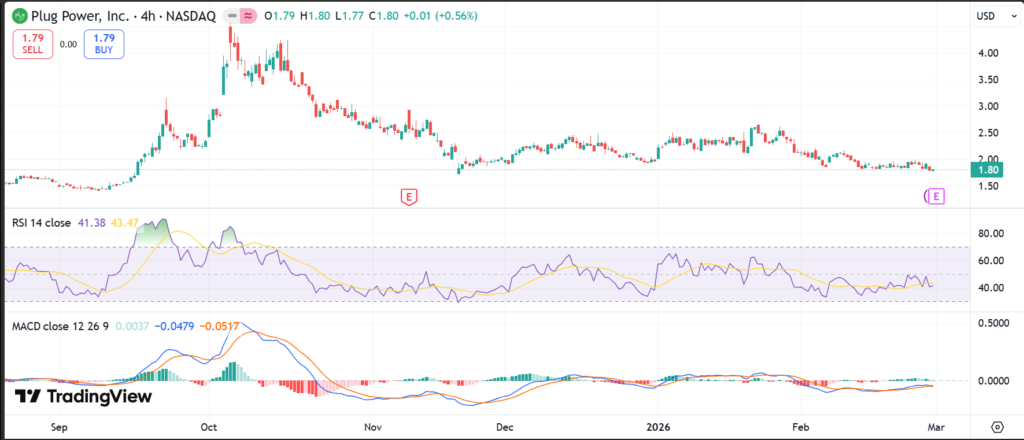Click the SELL 1.79 button
The width and height of the screenshot is (1024, 440).
click(32, 44)
